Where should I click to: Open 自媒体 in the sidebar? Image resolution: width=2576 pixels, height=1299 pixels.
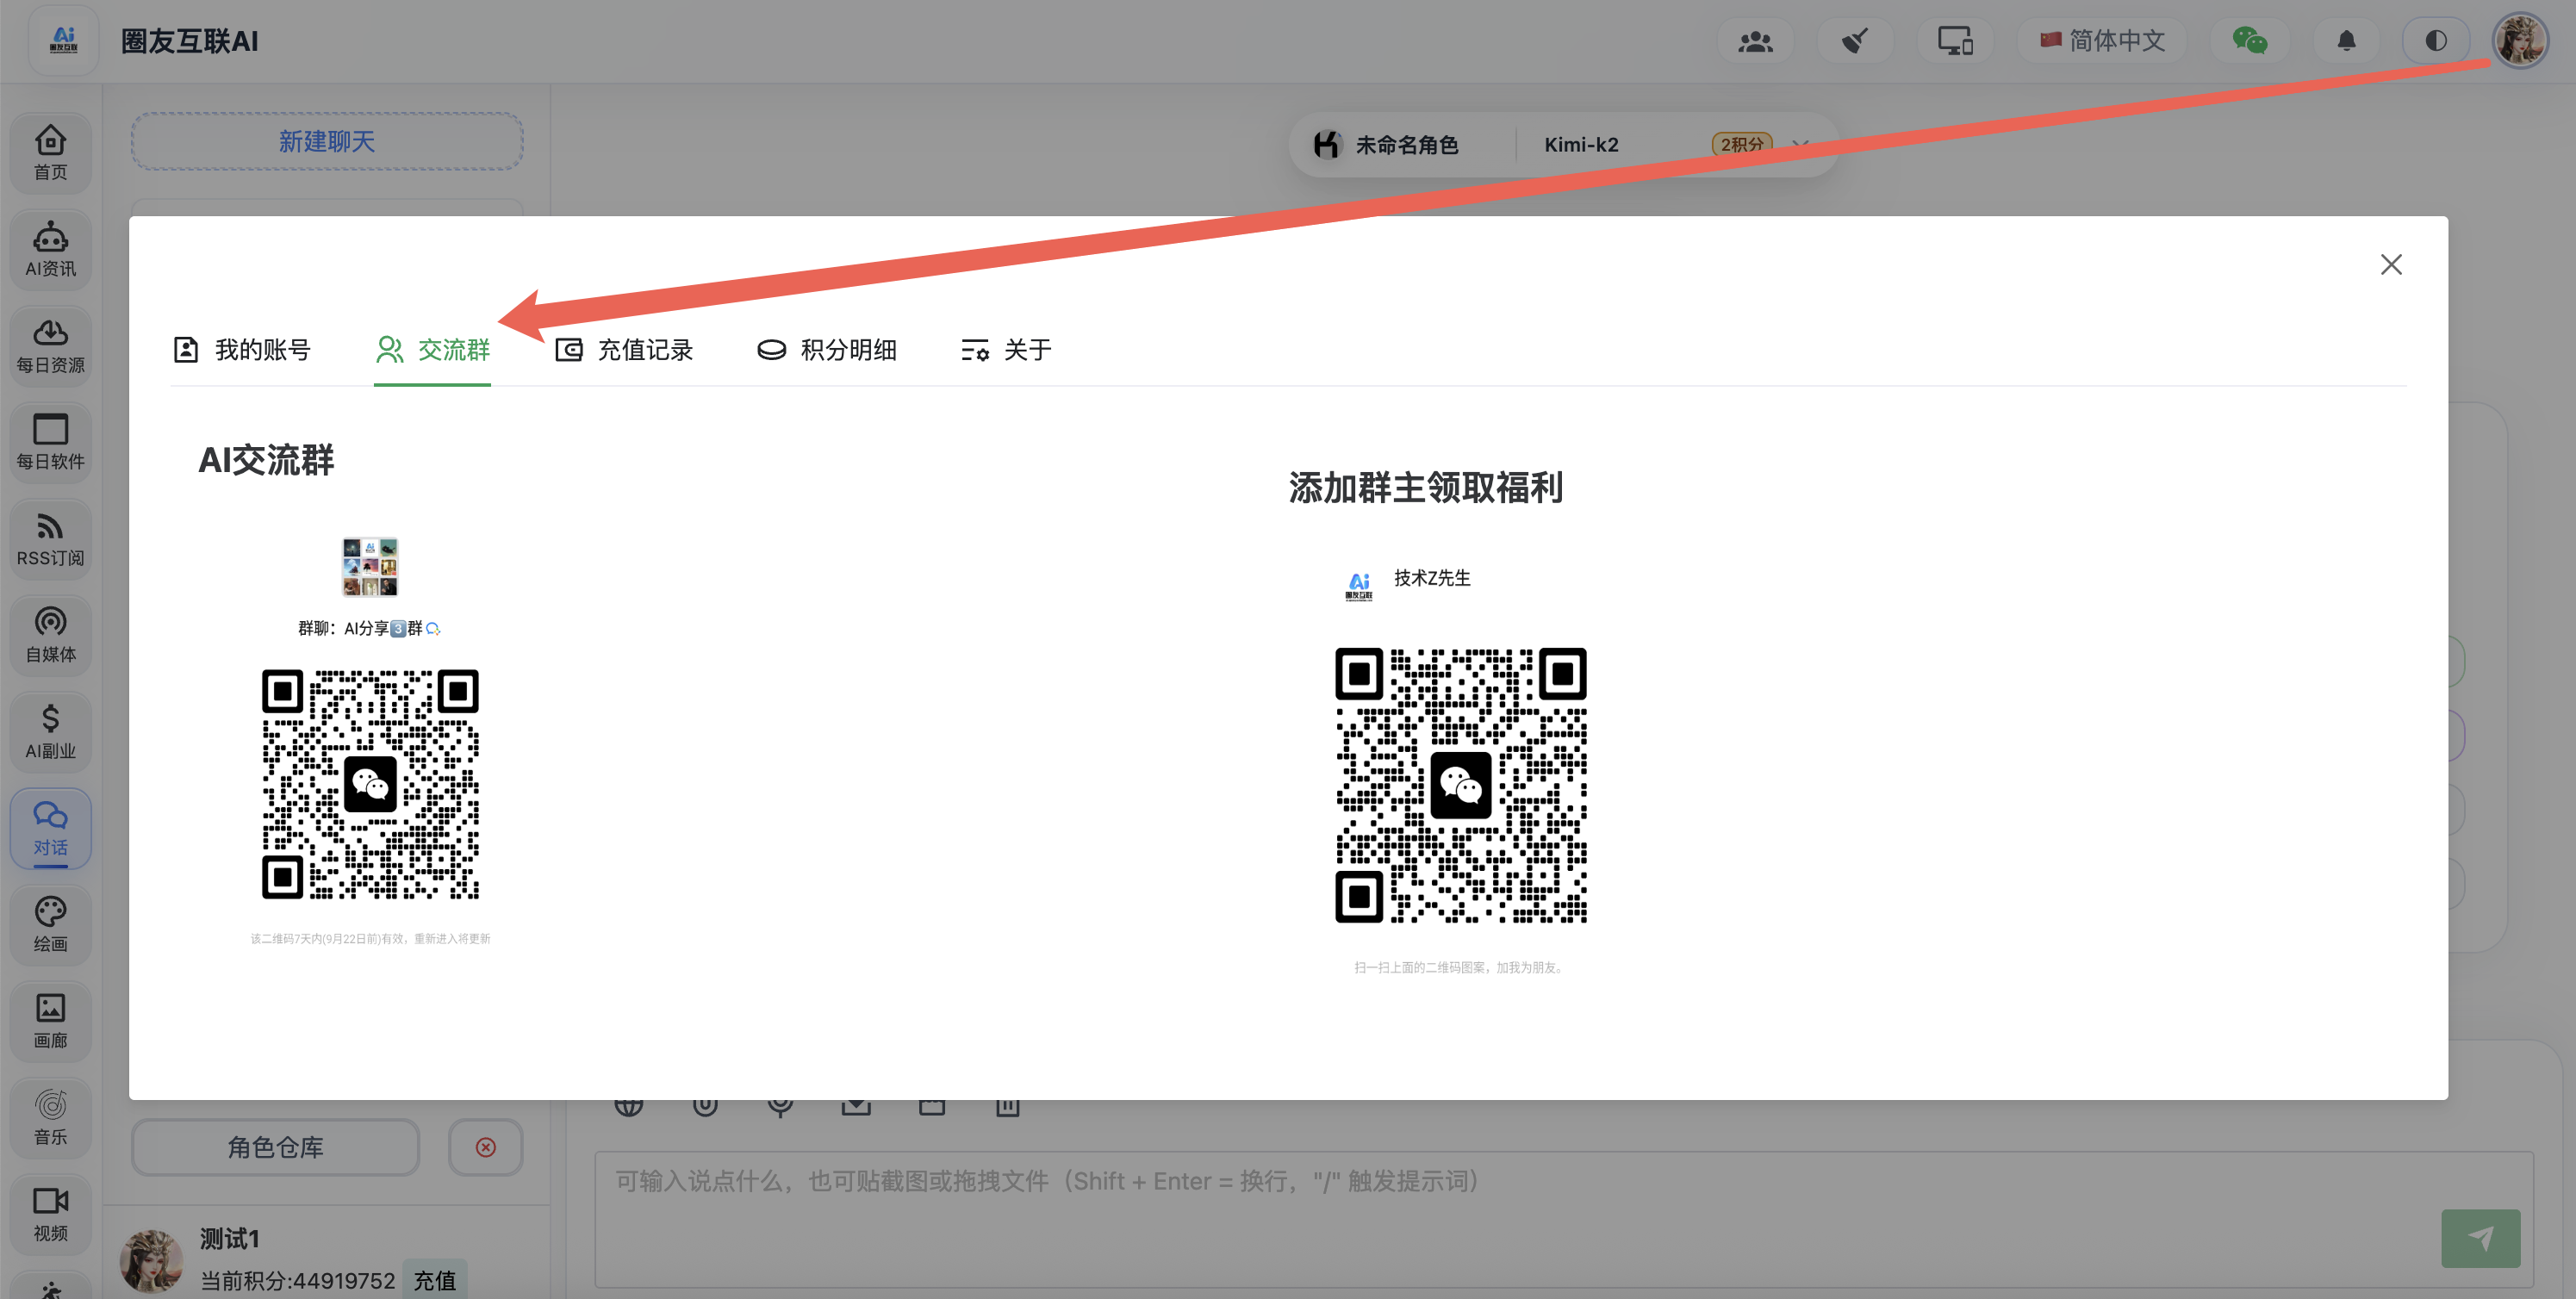50,635
